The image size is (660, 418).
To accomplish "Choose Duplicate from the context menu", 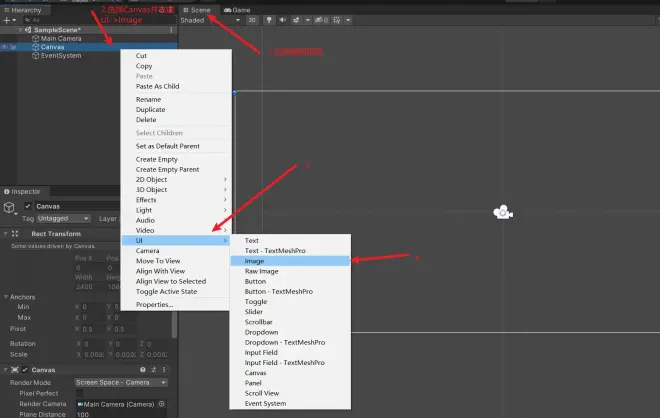I will click(x=150, y=109).
